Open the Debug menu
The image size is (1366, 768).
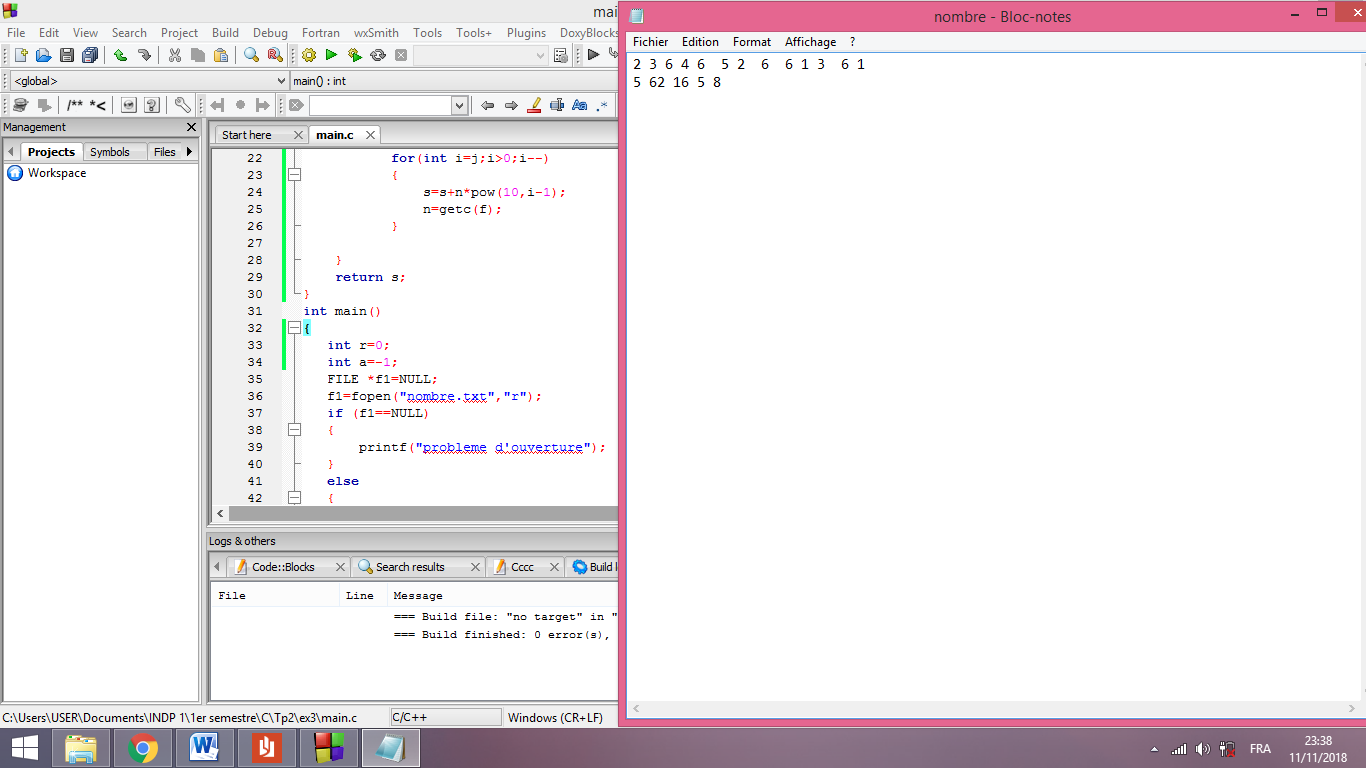270,33
